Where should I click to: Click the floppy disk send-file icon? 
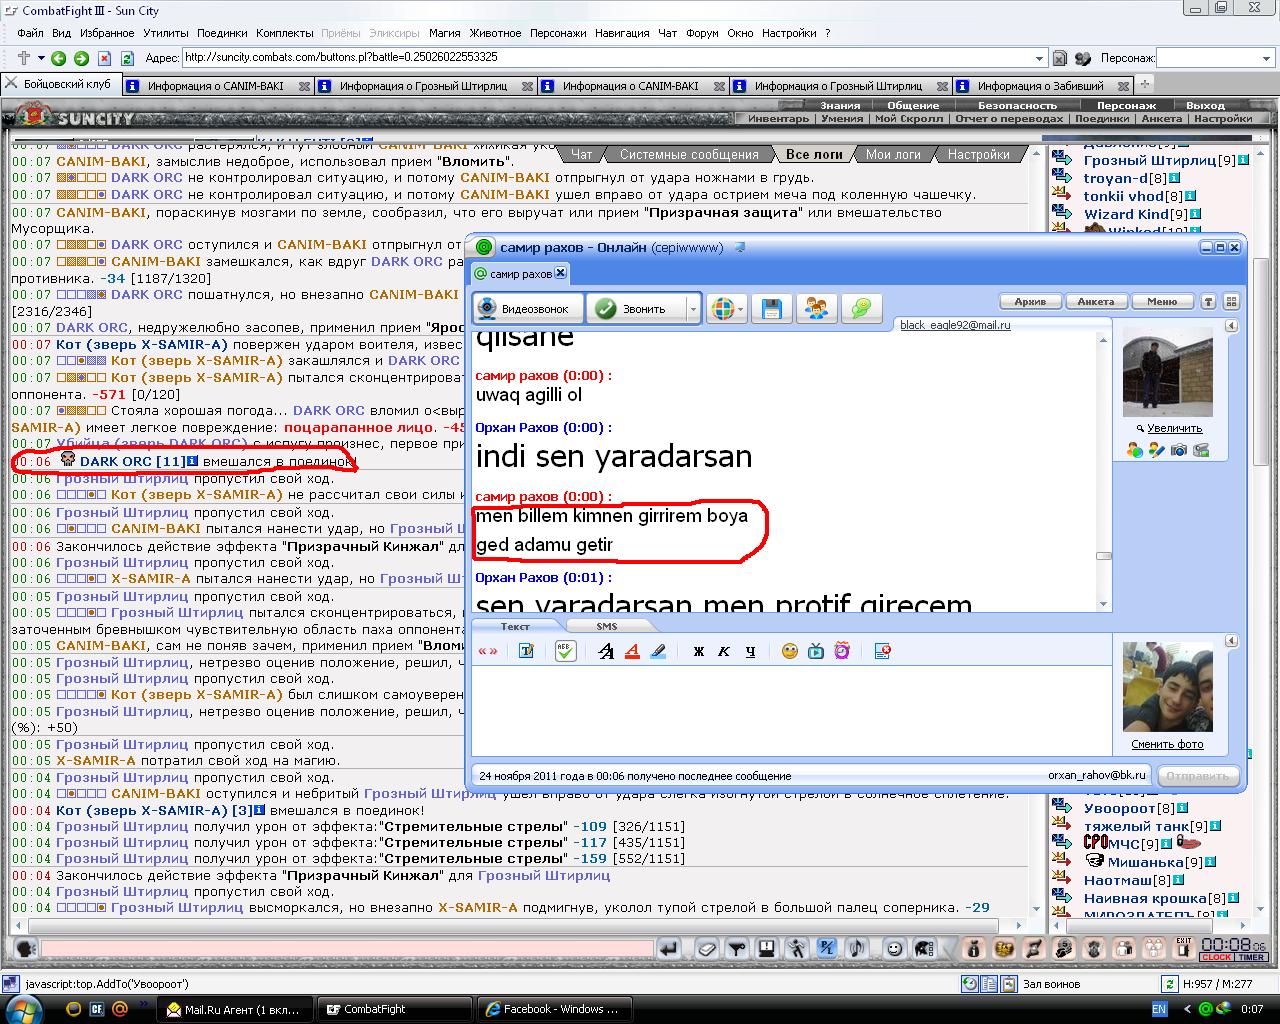point(771,309)
